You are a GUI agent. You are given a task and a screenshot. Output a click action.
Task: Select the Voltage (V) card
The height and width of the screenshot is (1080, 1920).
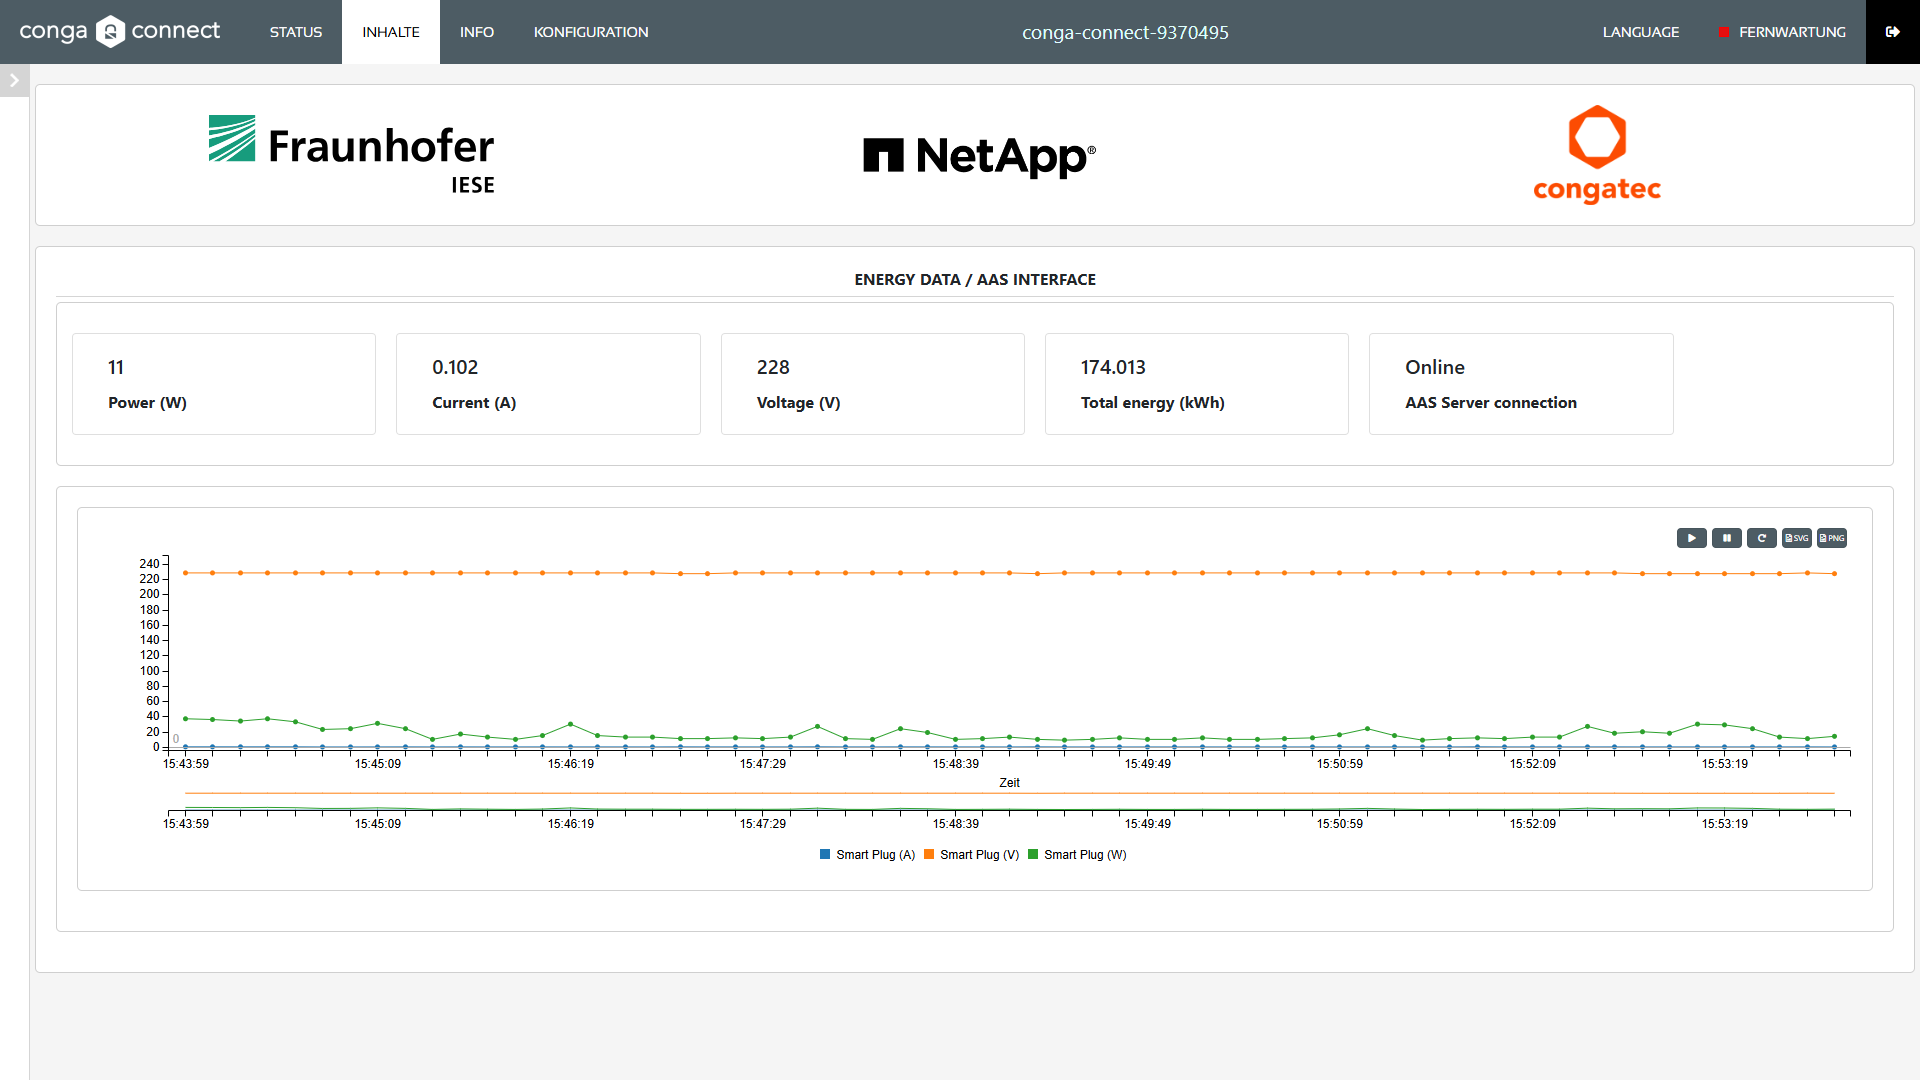point(872,384)
